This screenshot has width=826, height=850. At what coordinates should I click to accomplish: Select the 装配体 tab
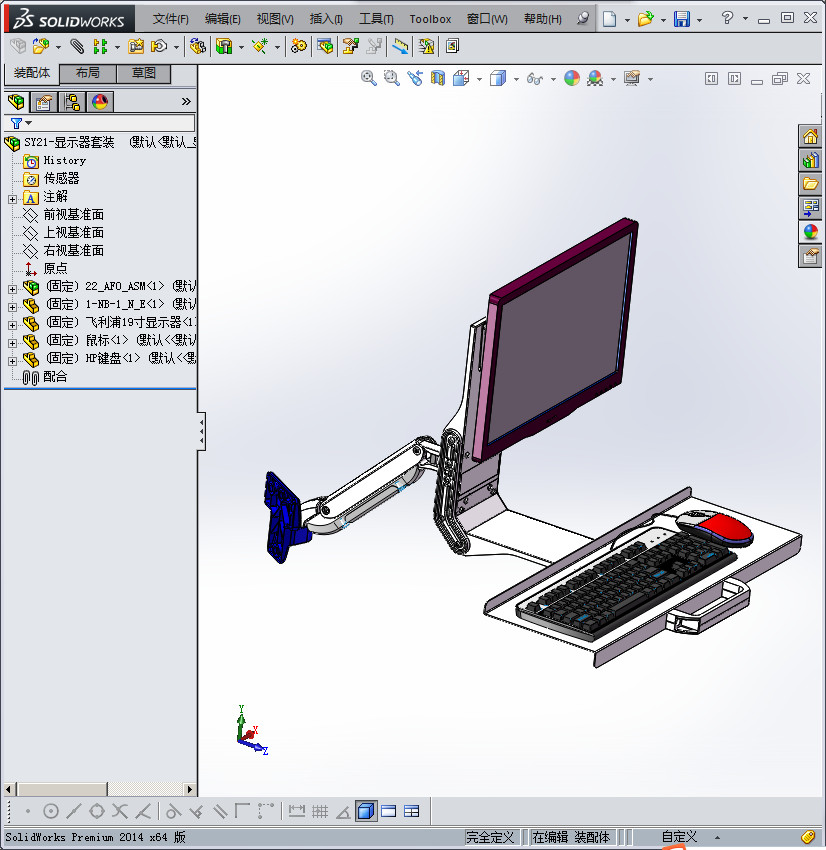31,73
